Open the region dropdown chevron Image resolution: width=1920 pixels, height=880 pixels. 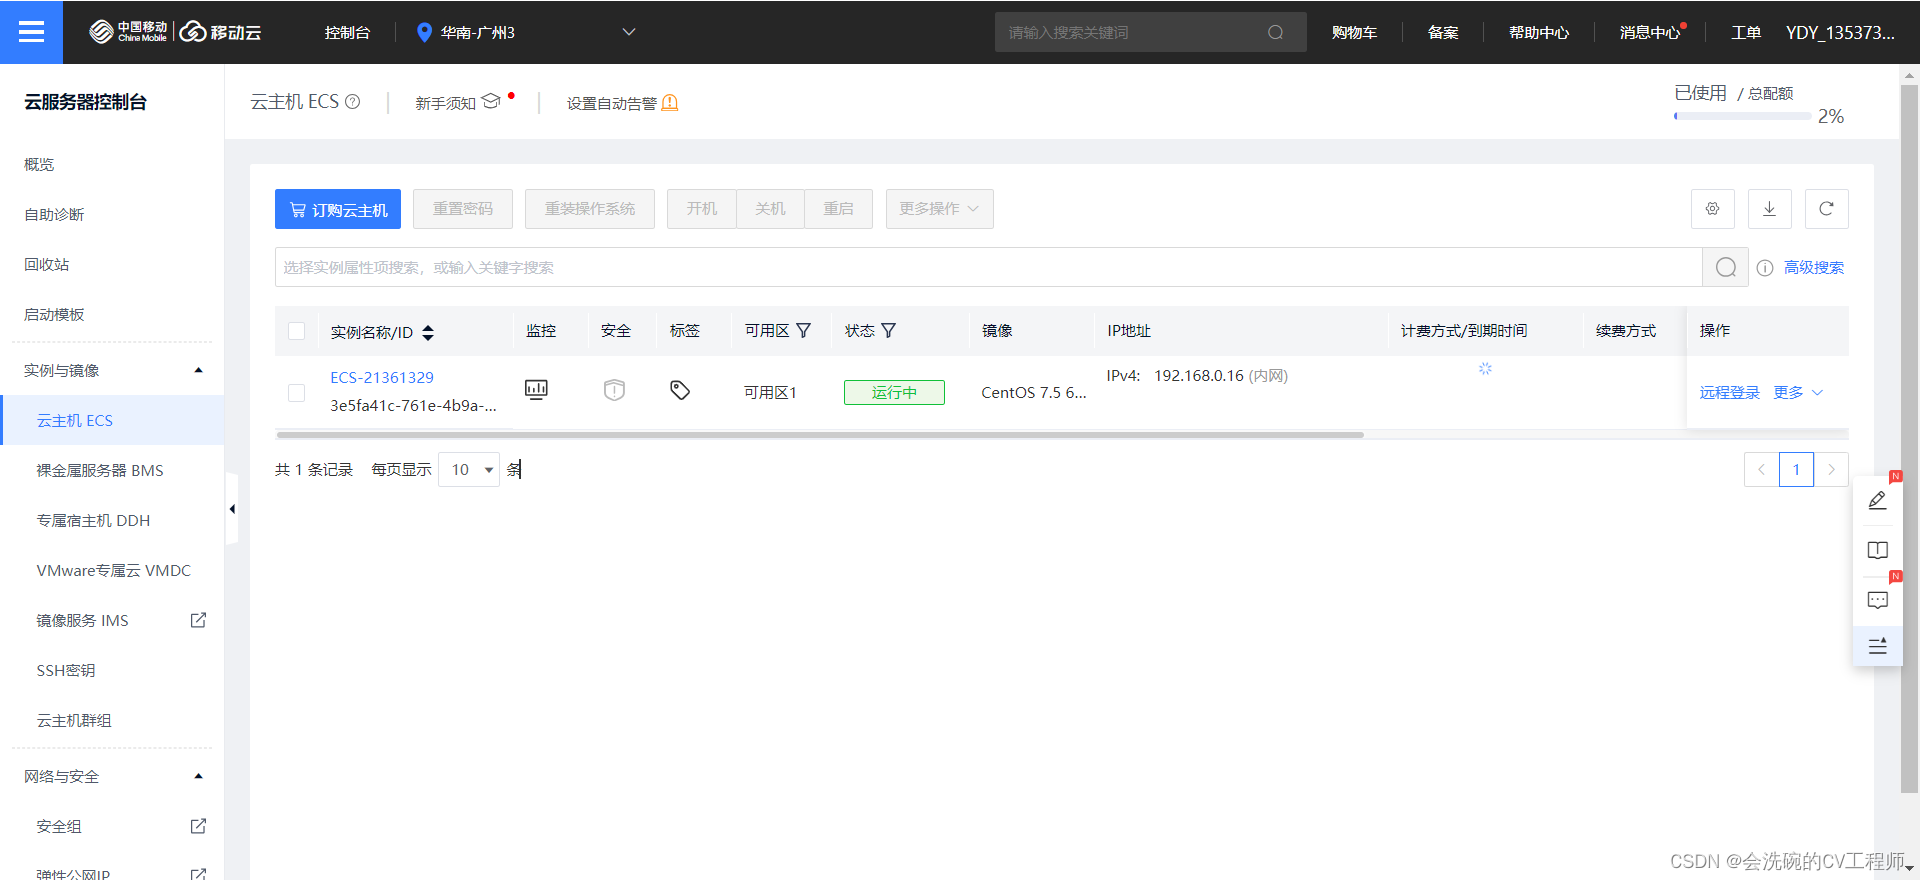coord(629,32)
